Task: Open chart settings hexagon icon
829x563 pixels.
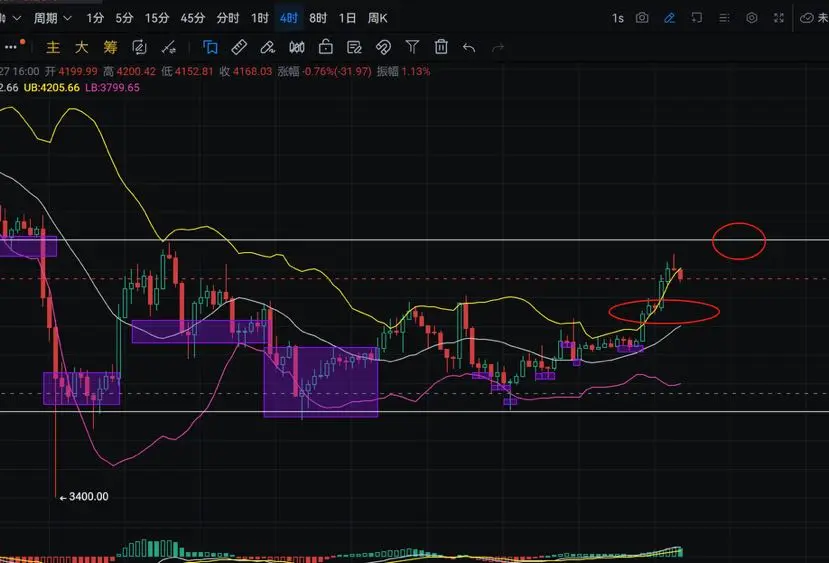Action: click(751, 18)
